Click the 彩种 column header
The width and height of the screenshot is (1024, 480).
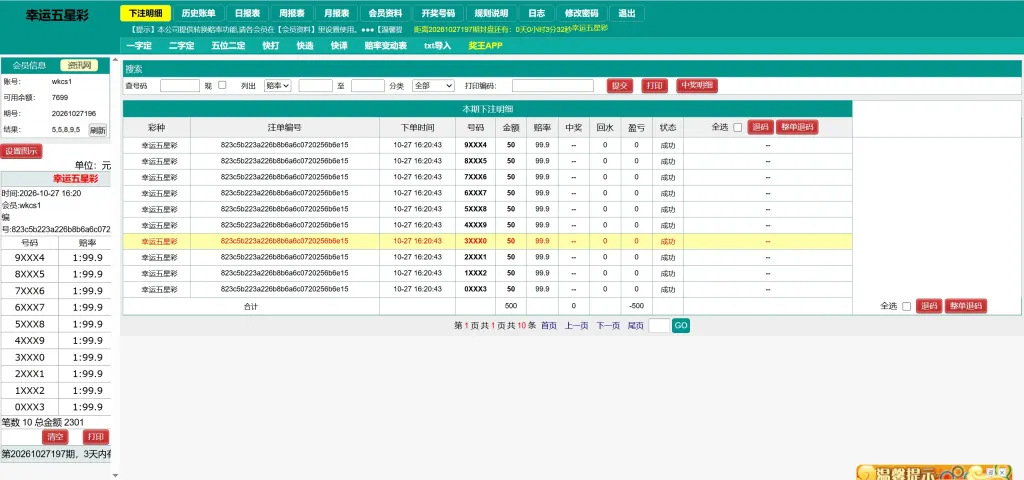(x=157, y=127)
